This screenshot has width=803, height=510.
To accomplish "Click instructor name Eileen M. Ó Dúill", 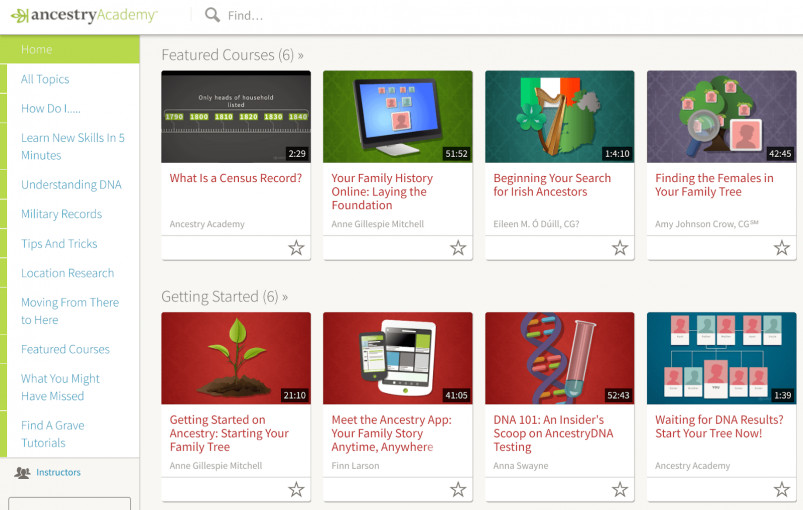I will tap(536, 224).
